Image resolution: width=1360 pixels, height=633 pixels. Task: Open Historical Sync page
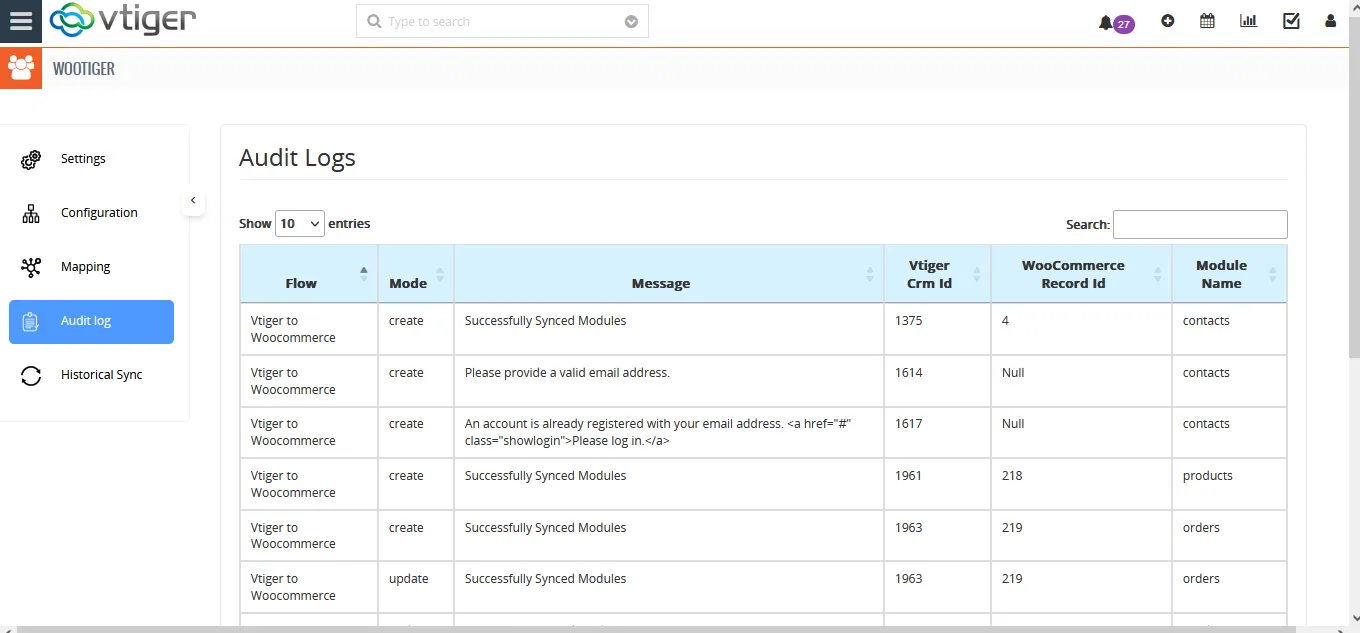click(x=101, y=375)
